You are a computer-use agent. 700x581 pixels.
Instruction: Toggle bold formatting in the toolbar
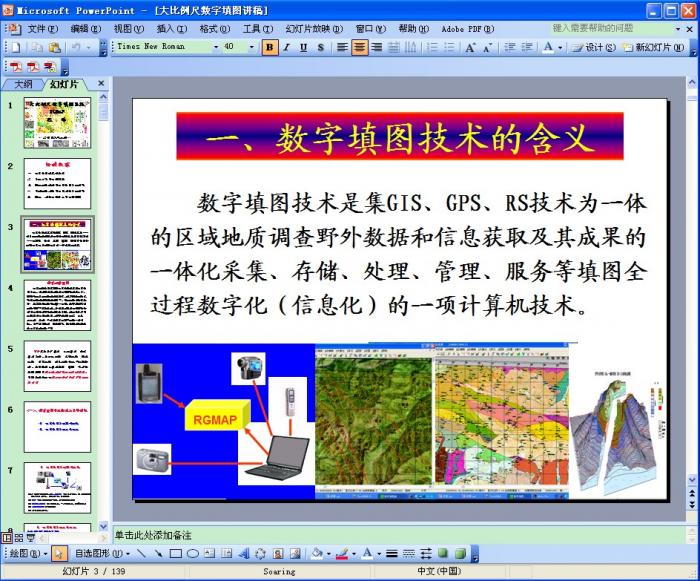click(x=270, y=47)
